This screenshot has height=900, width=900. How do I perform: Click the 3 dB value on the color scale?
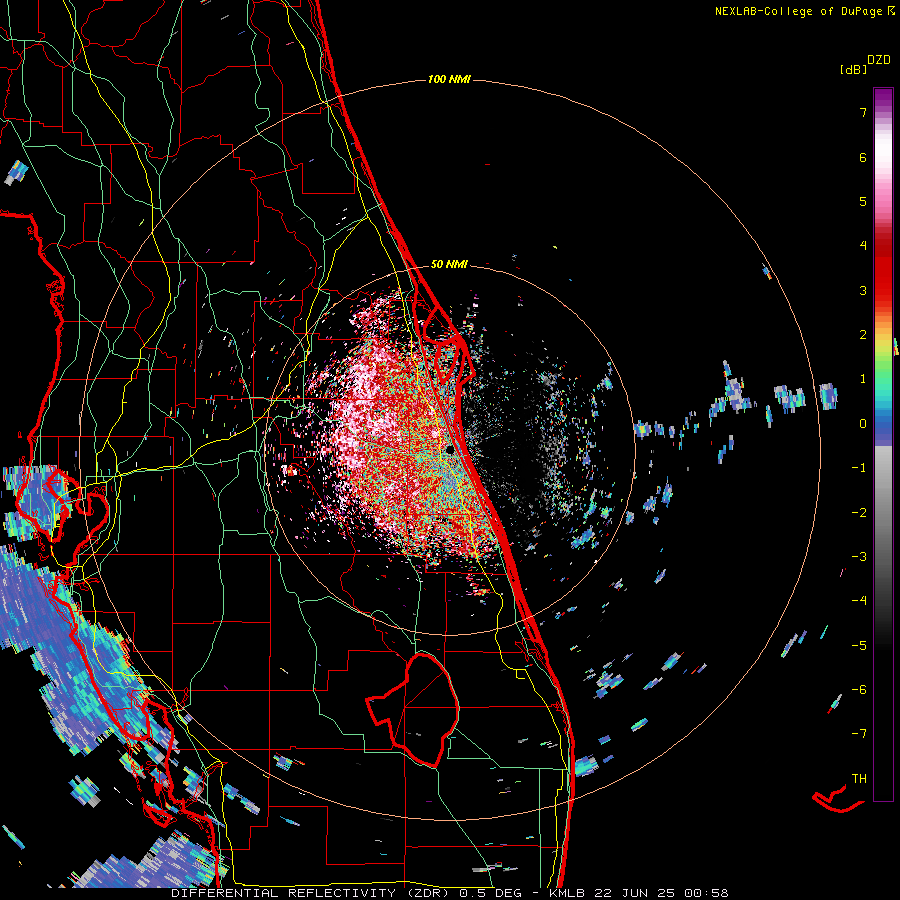click(863, 290)
